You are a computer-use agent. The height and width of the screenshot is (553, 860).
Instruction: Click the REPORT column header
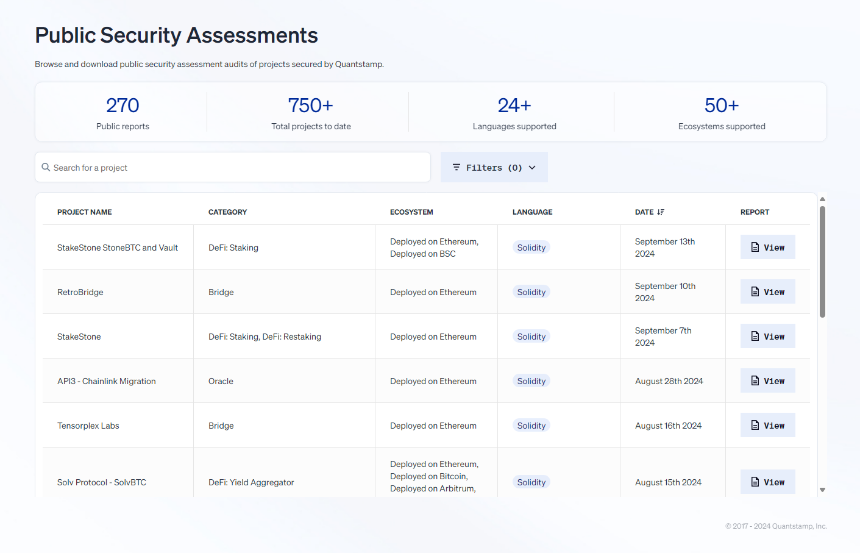(x=755, y=212)
